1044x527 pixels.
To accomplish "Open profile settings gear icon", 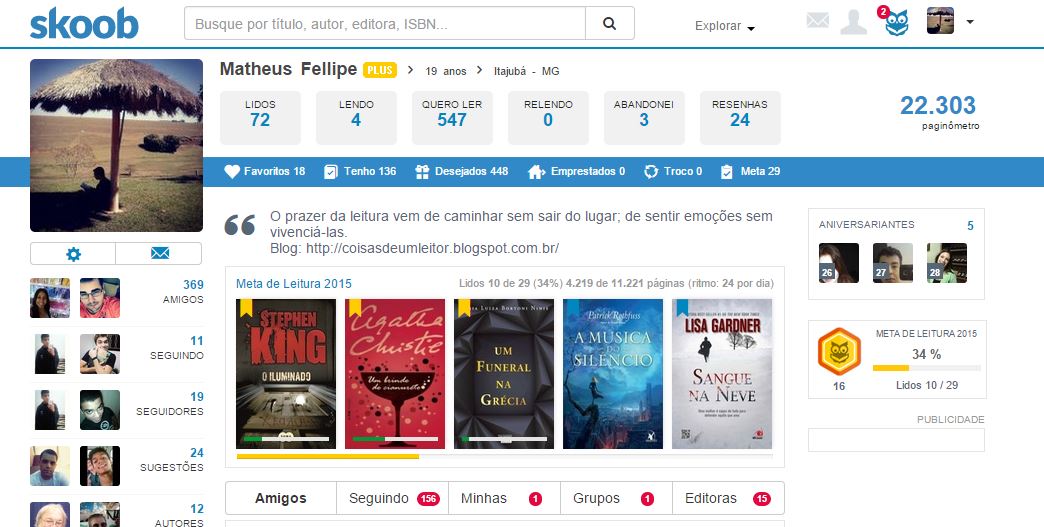I will (73, 254).
